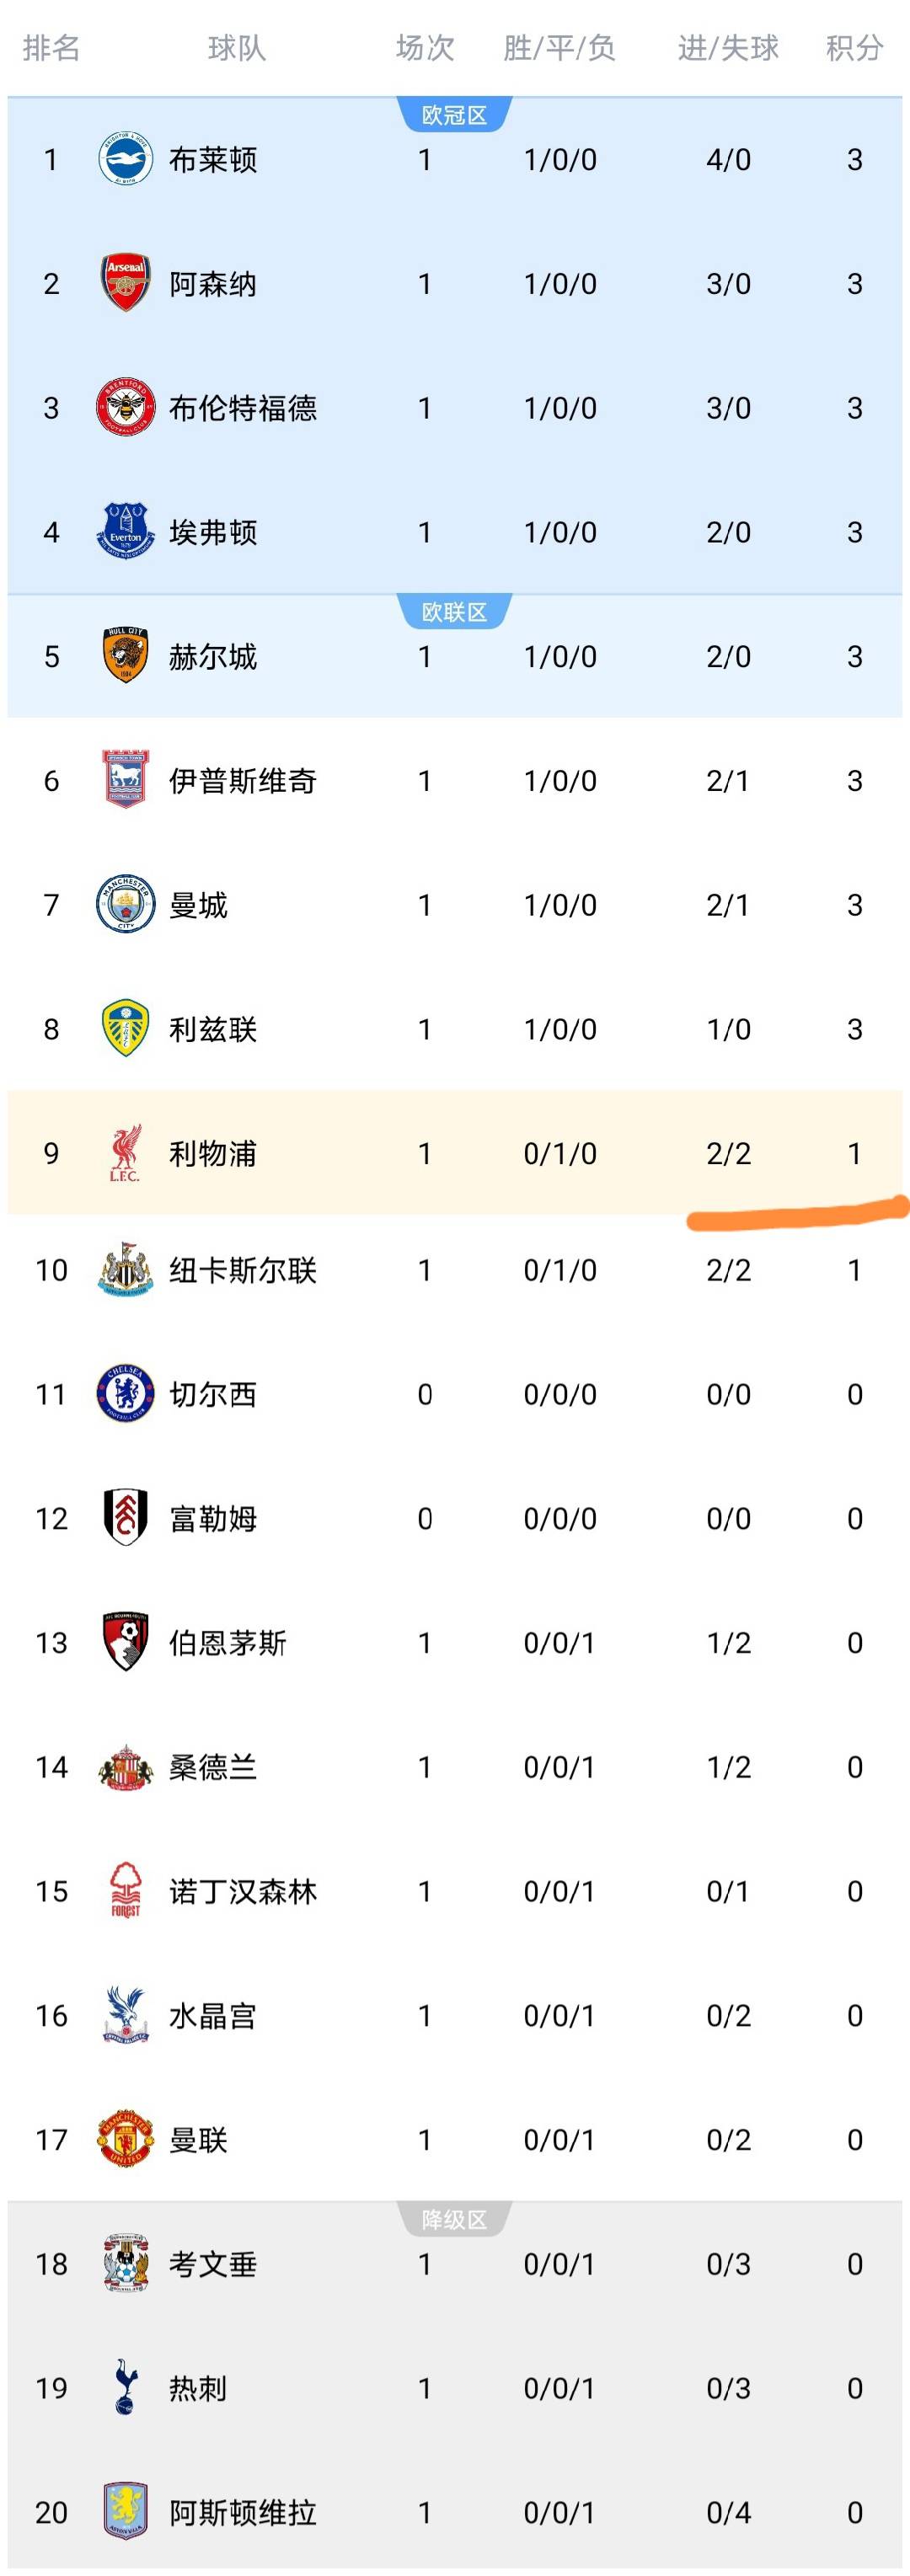Select the Hull City tiger badge
Screen dimensions: 910x2576
(125, 655)
